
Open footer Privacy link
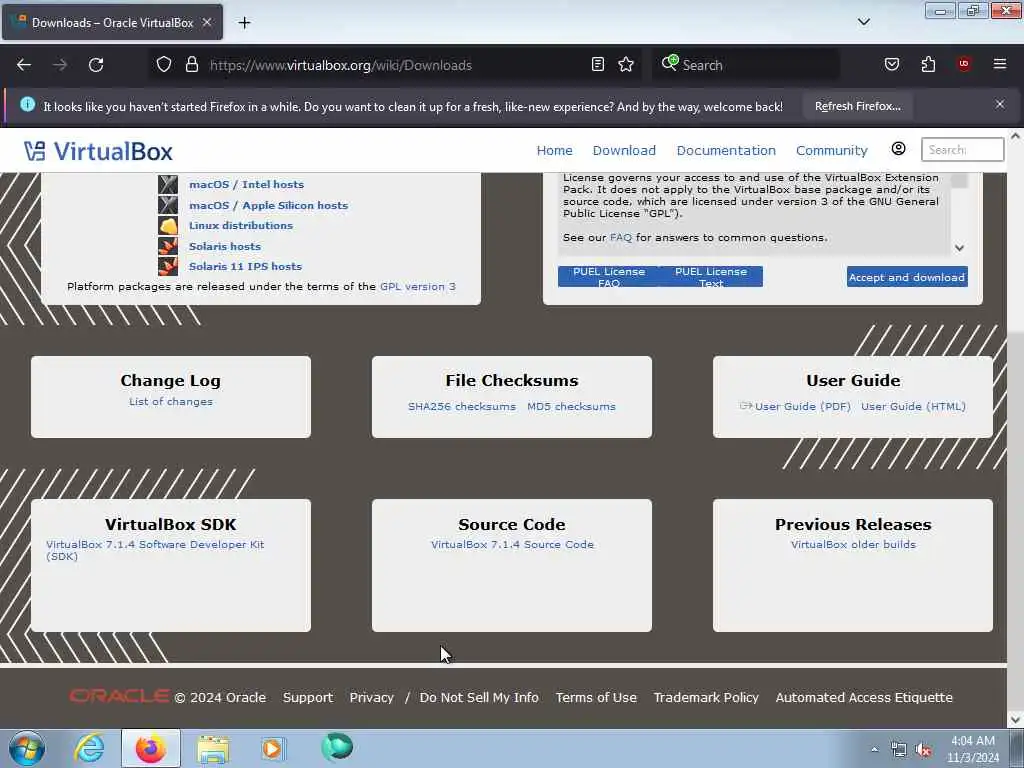click(x=372, y=697)
